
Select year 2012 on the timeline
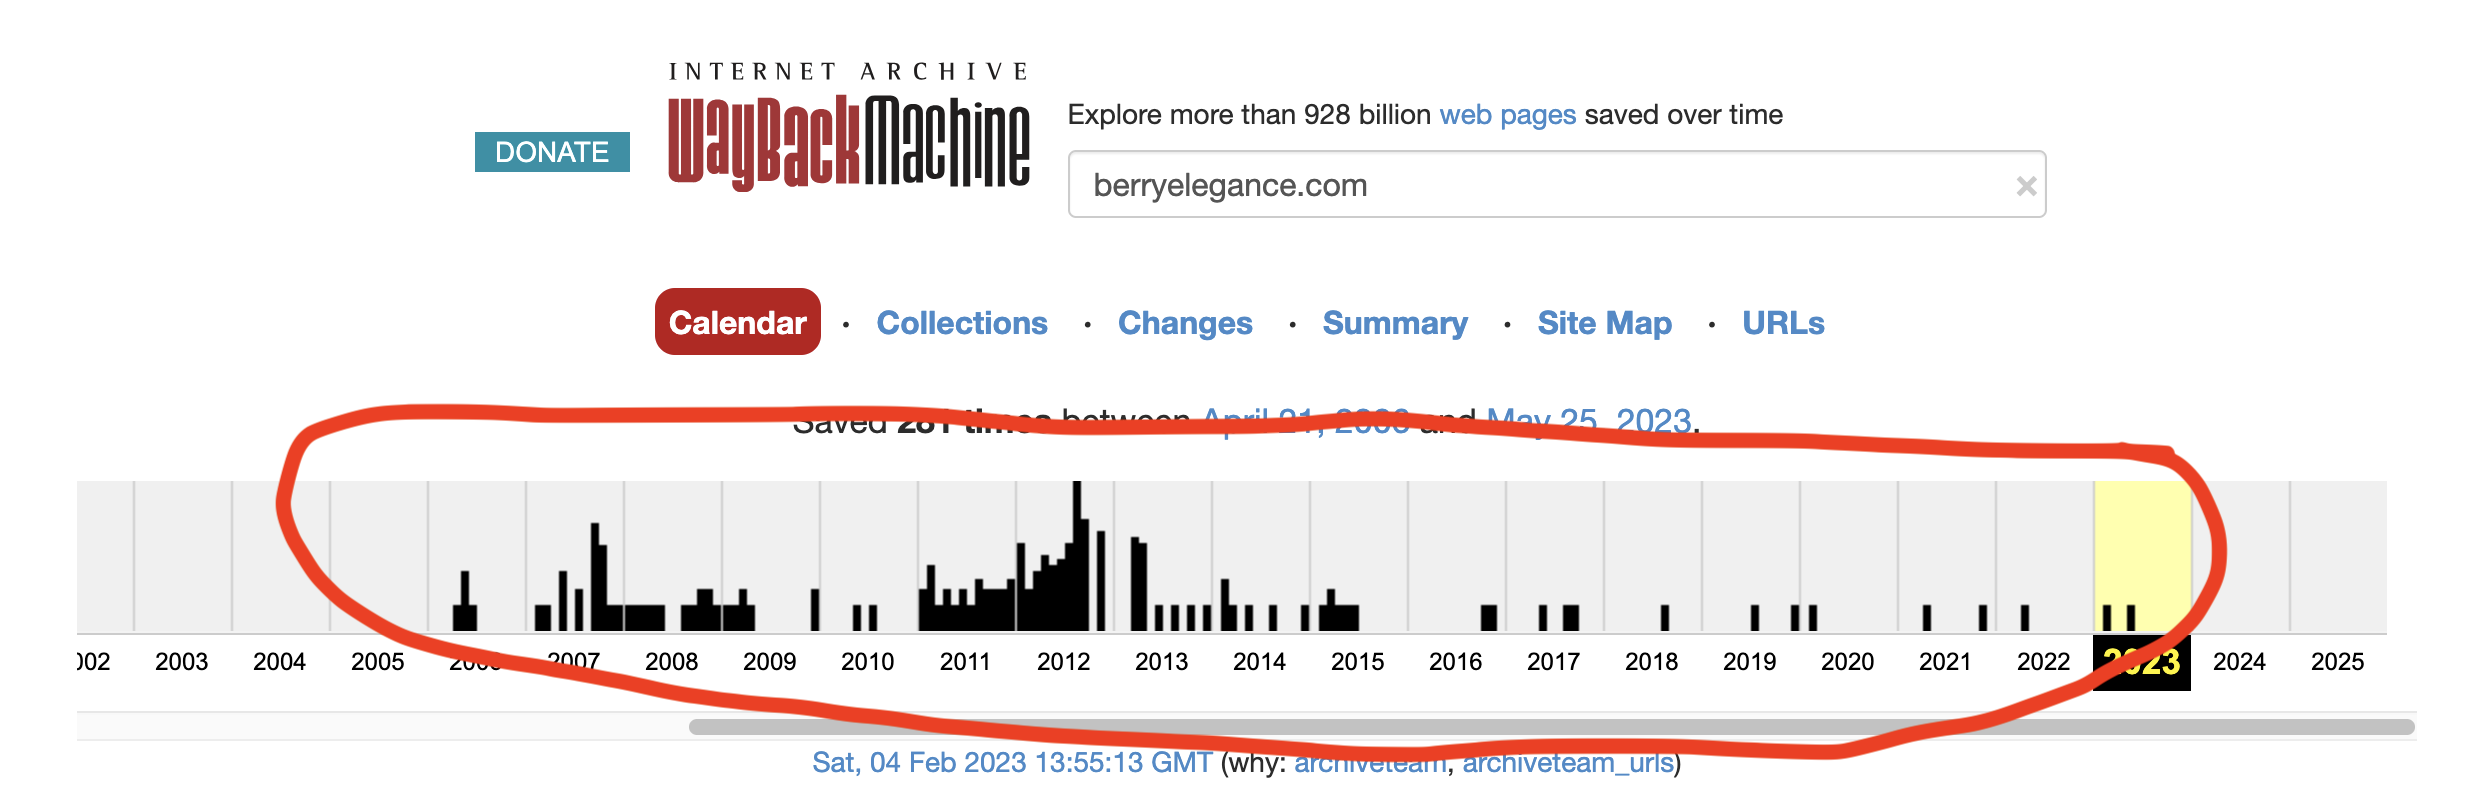point(1064,662)
